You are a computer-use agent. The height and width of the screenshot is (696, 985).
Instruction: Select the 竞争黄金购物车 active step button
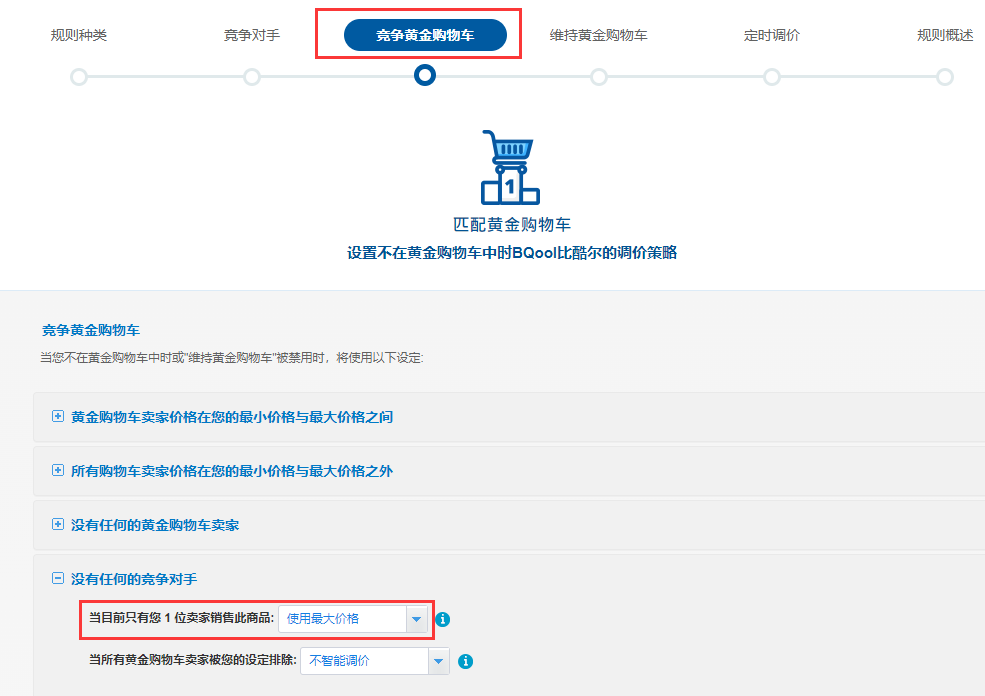(x=425, y=35)
